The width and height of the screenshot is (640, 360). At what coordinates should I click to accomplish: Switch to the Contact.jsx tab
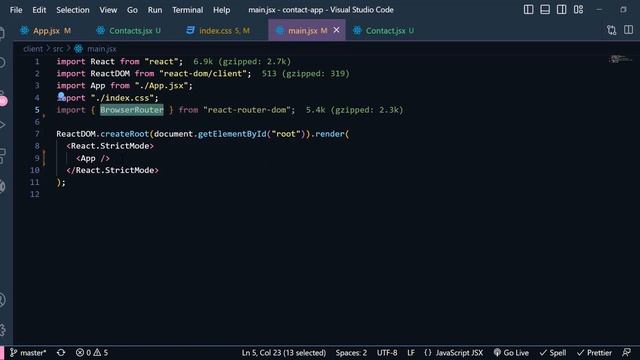pos(385,31)
